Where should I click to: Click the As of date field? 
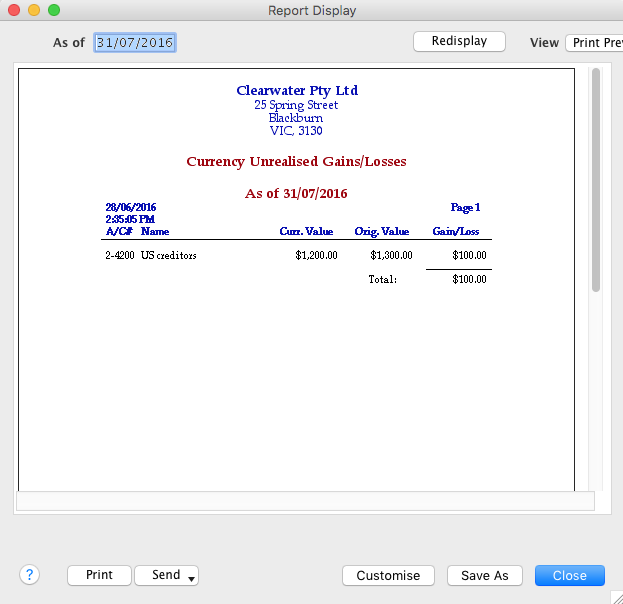tap(135, 43)
